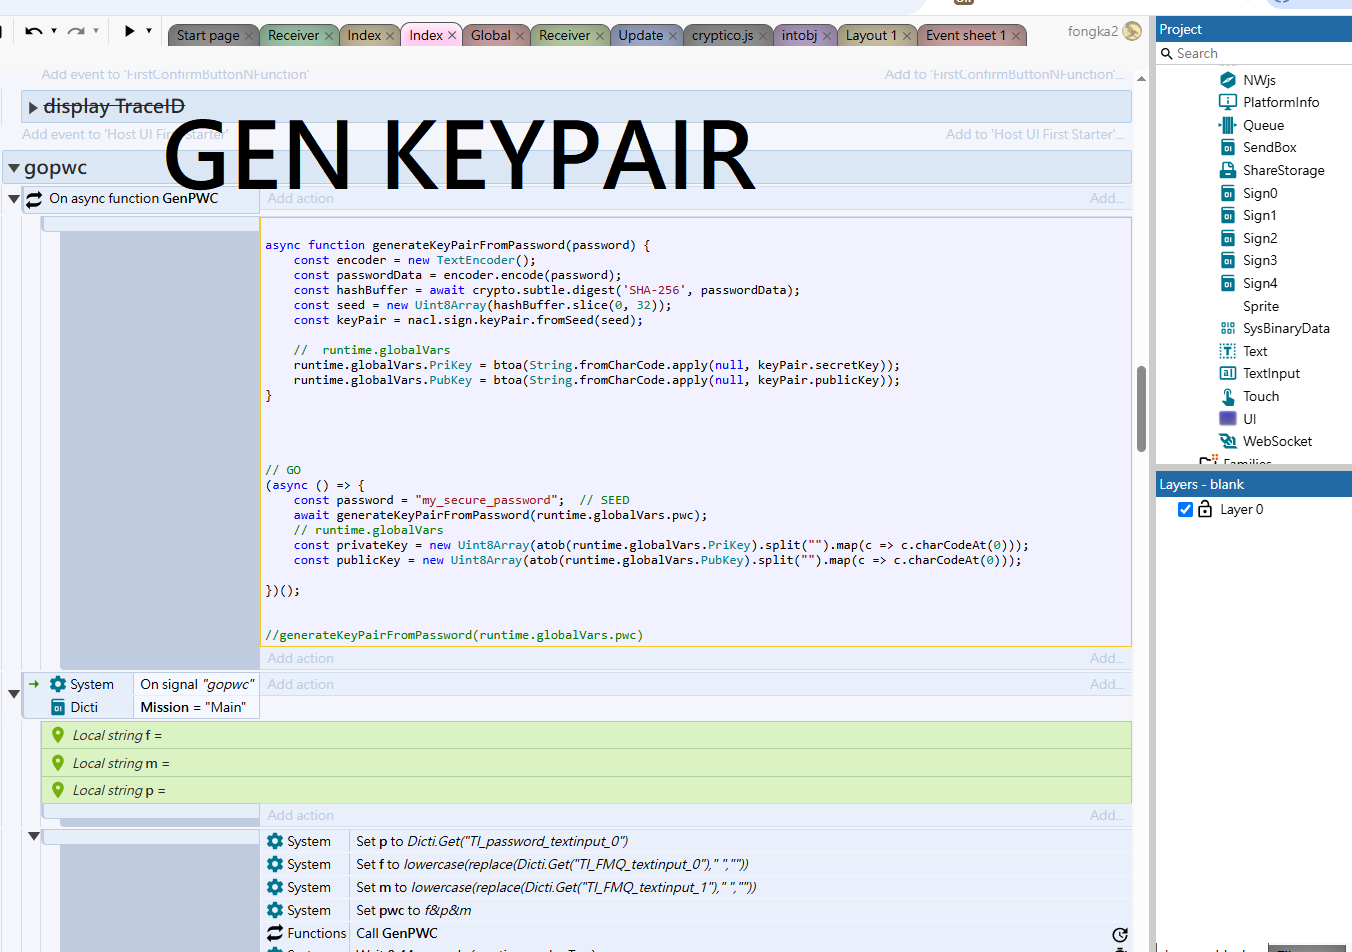Close the Global tab
The image size is (1352, 952).
coord(520,36)
